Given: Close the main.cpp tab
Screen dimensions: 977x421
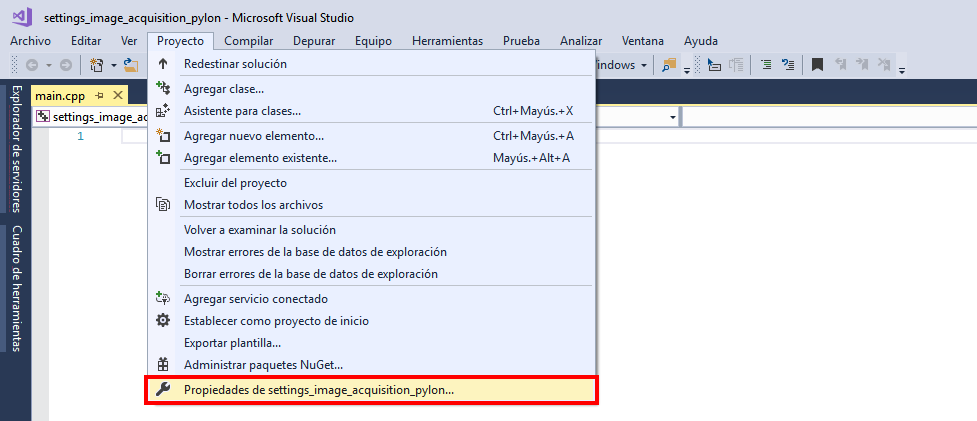Looking at the screenshot, I should pyautogui.click(x=117, y=96).
